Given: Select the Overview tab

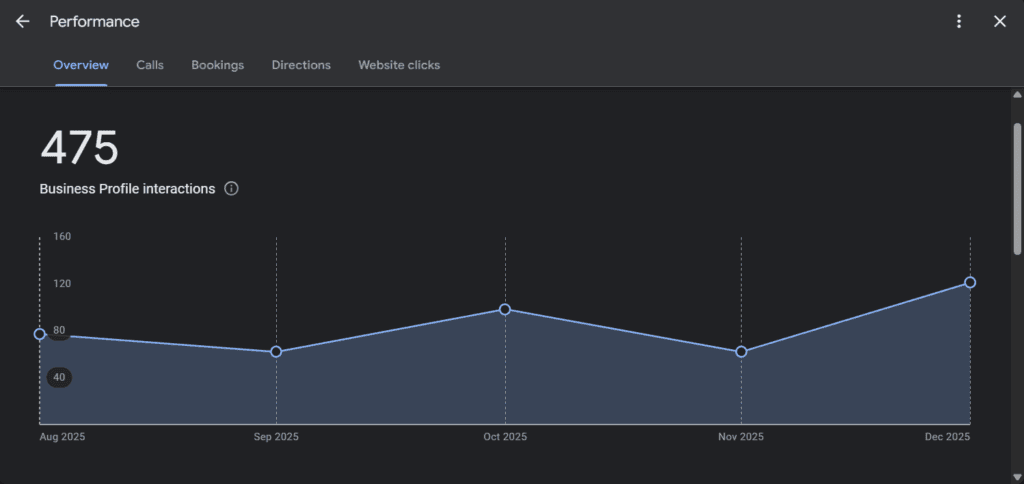Looking at the screenshot, I should (81, 65).
